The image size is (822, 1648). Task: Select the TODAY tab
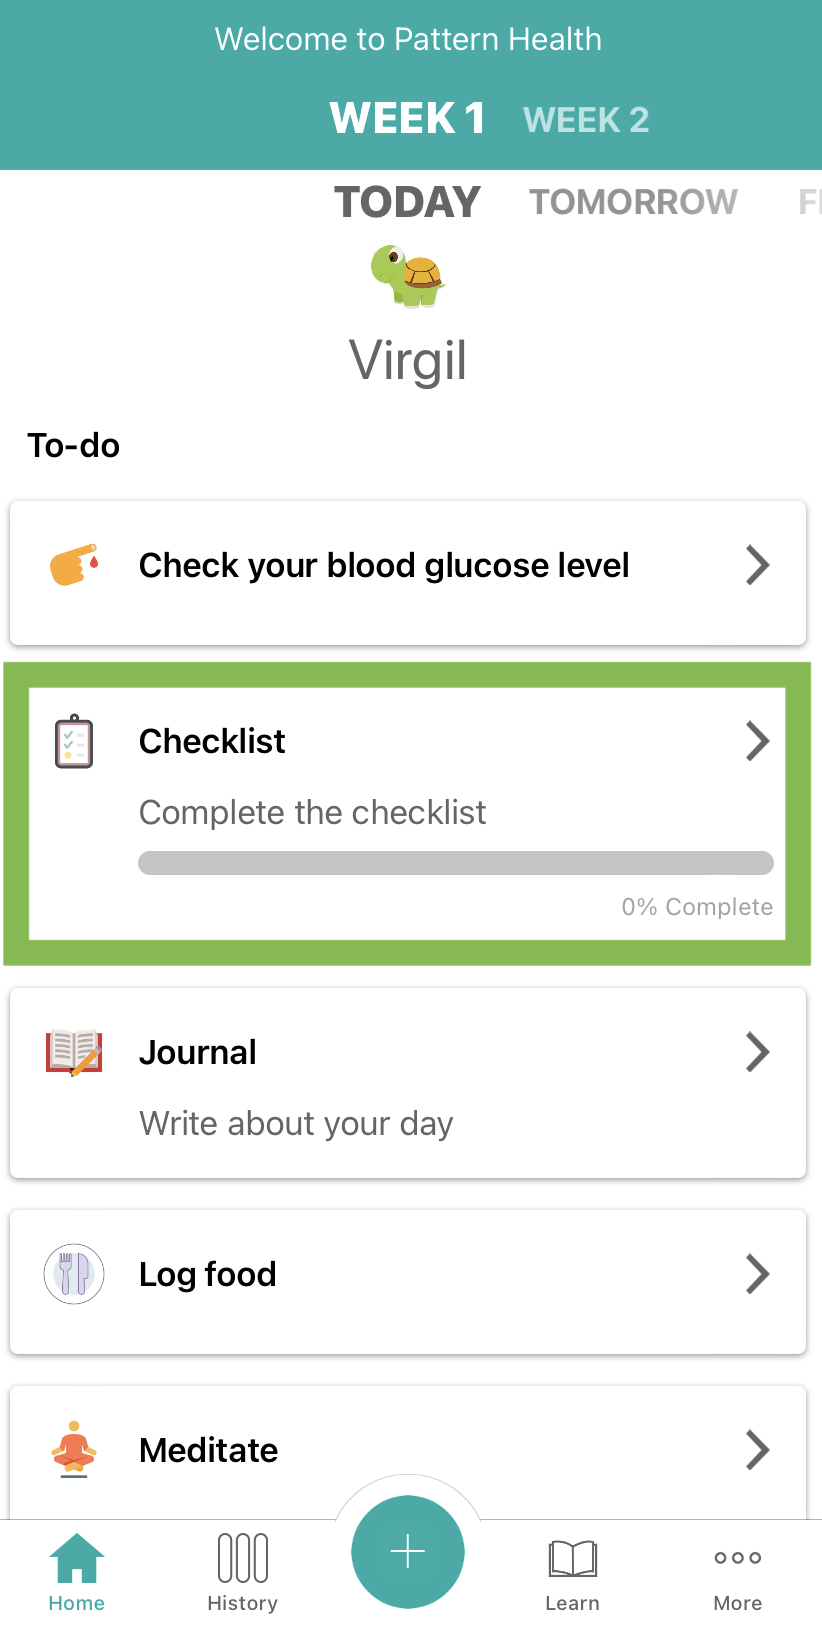pos(407,202)
